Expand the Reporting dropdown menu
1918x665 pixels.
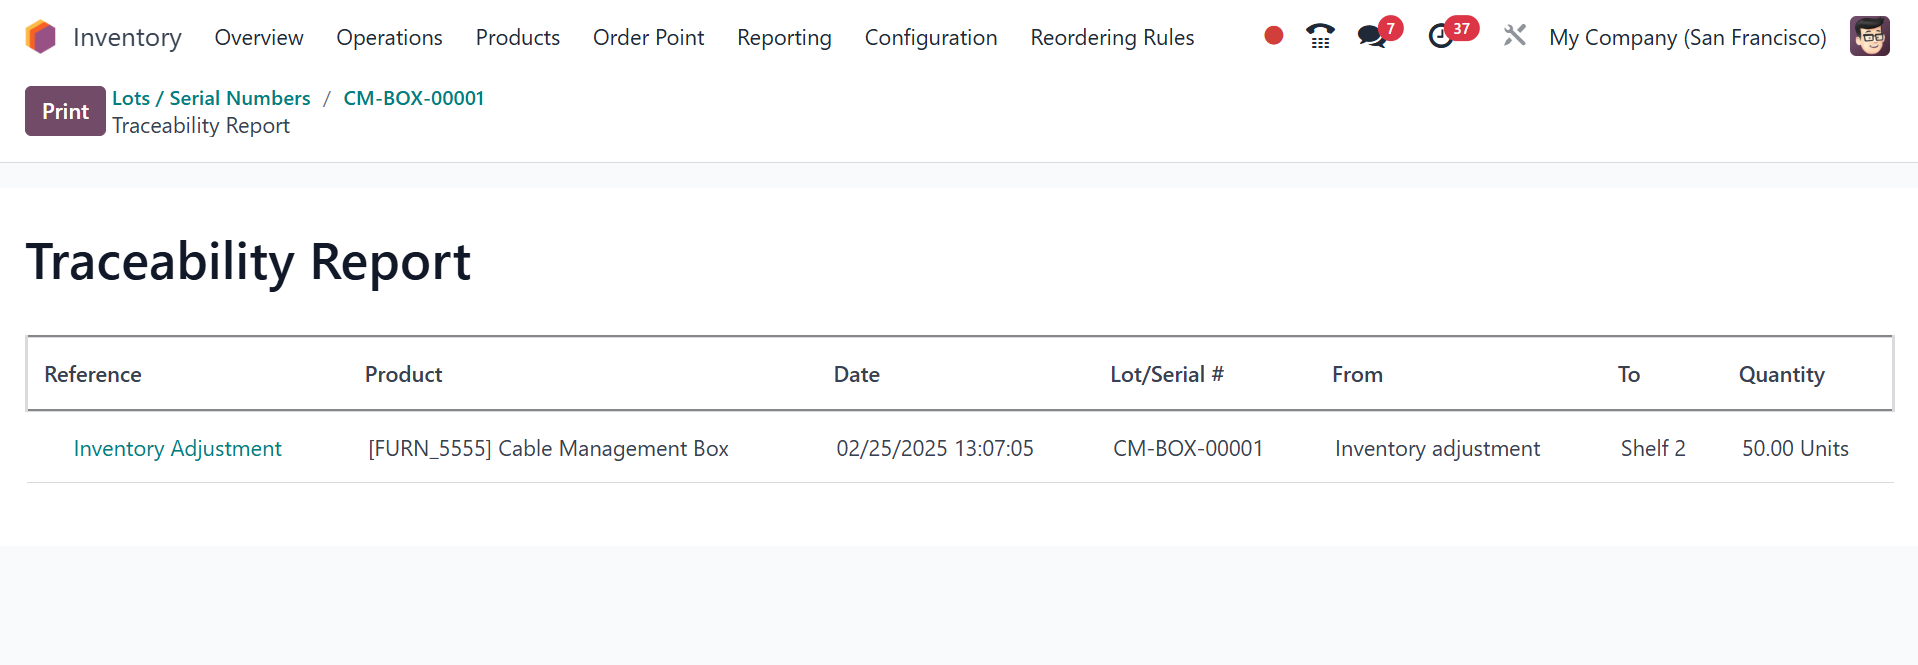pyautogui.click(x=784, y=38)
